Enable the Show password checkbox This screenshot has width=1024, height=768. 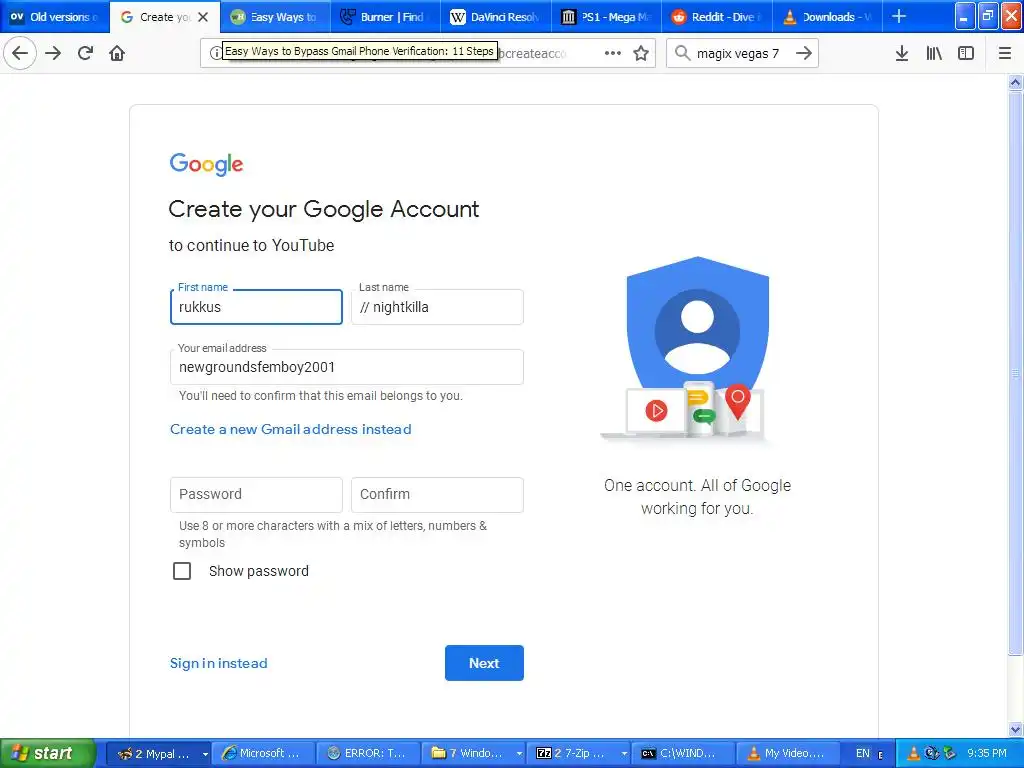click(182, 571)
